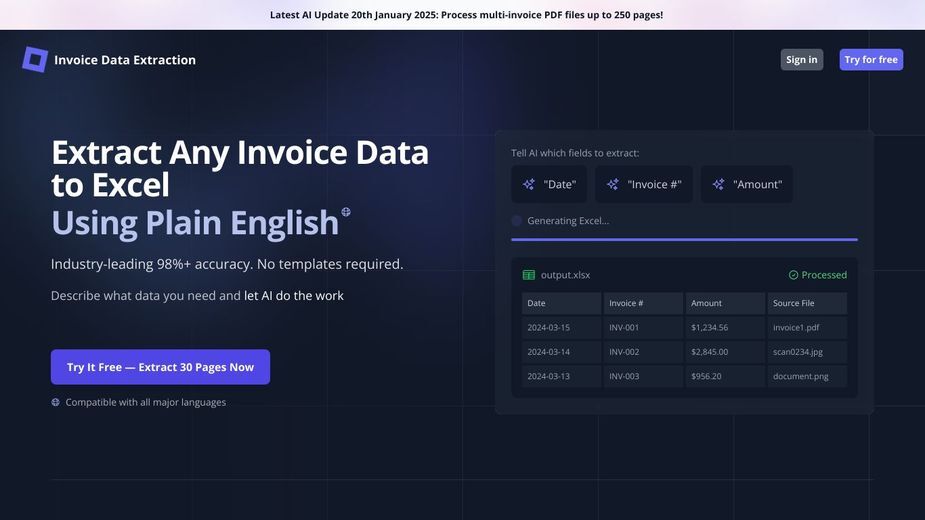Click Try It Free — Extract 30 Pages Now
The width and height of the screenshot is (925, 520).
pos(160,367)
